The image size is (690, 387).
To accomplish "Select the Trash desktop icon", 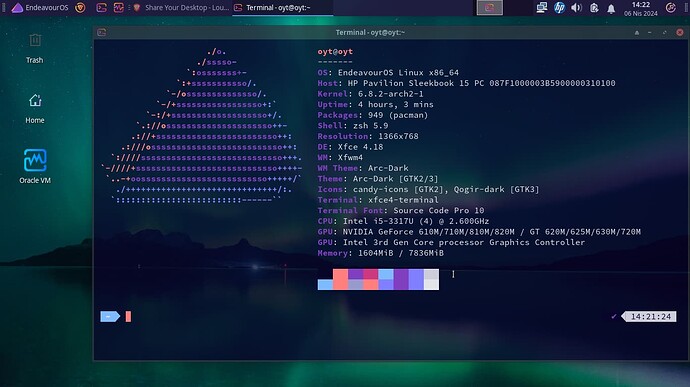I will coord(35,48).
